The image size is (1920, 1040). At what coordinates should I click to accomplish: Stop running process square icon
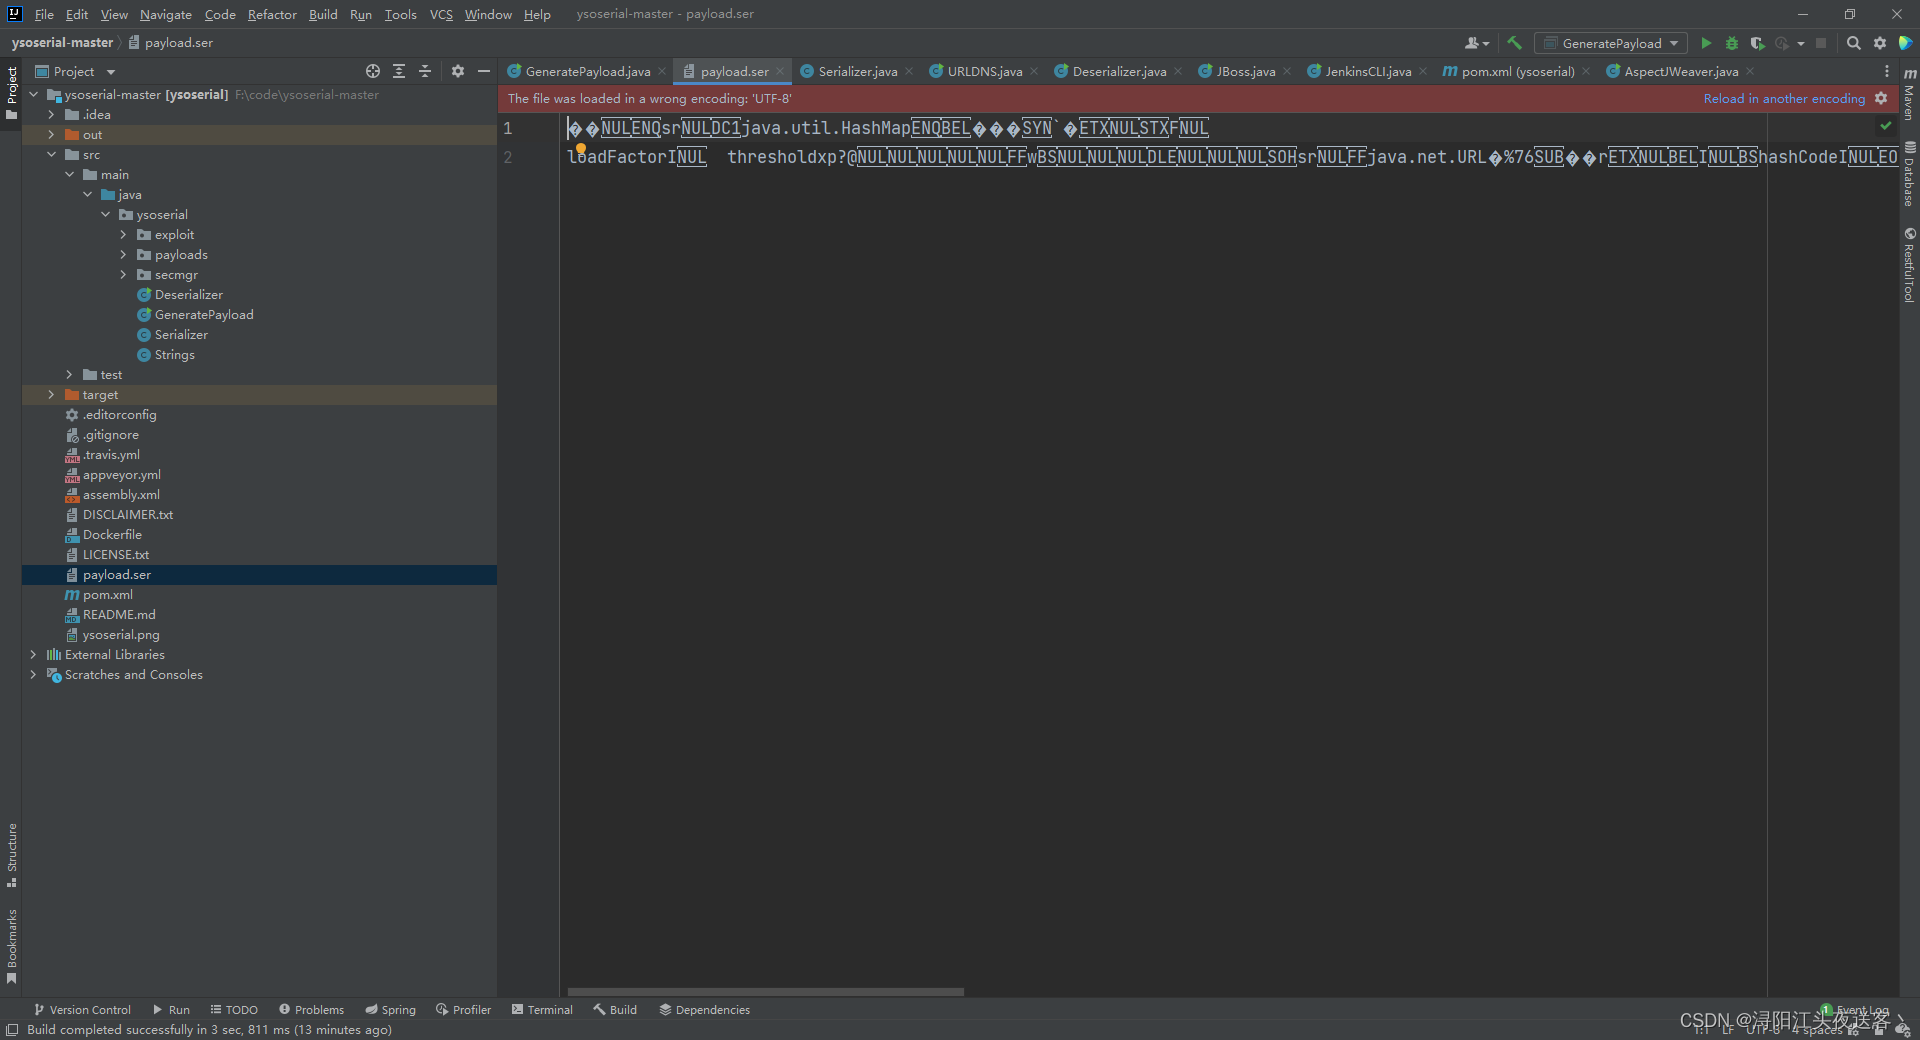[1821, 43]
